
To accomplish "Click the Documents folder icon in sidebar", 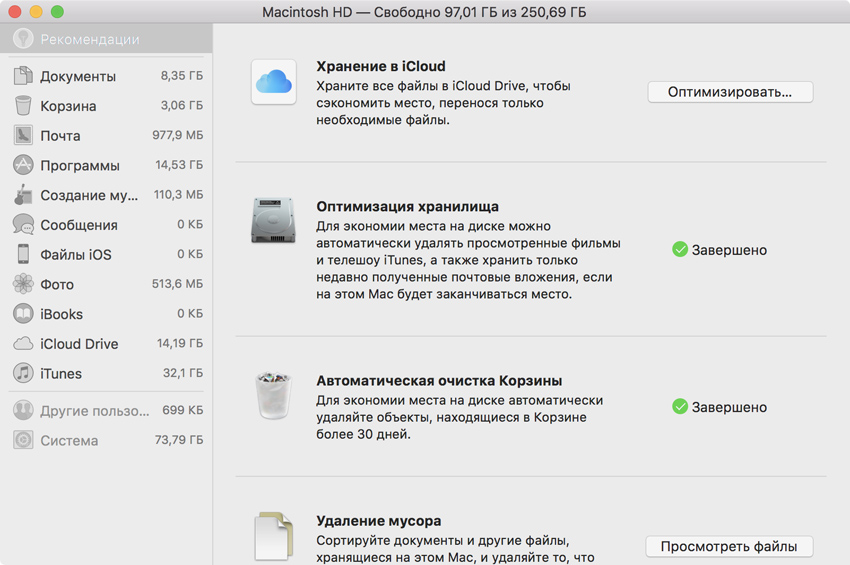I will 23,76.
